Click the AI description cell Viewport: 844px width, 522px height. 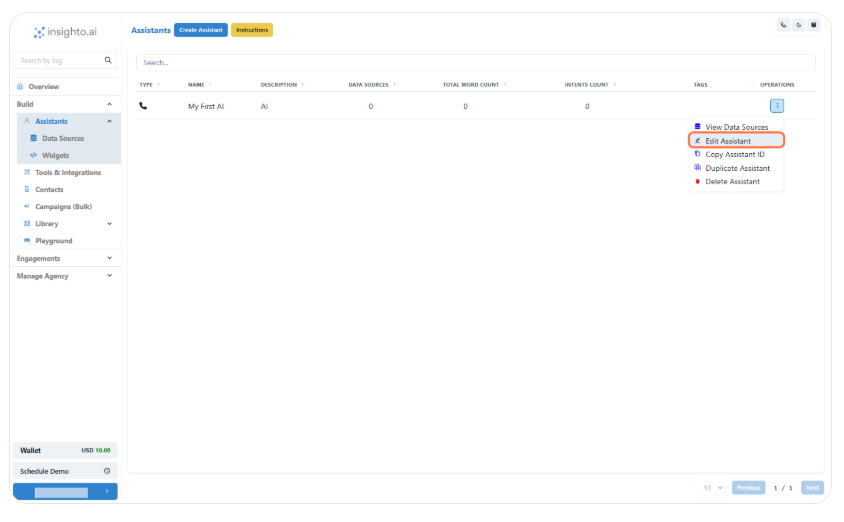tap(264, 106)
